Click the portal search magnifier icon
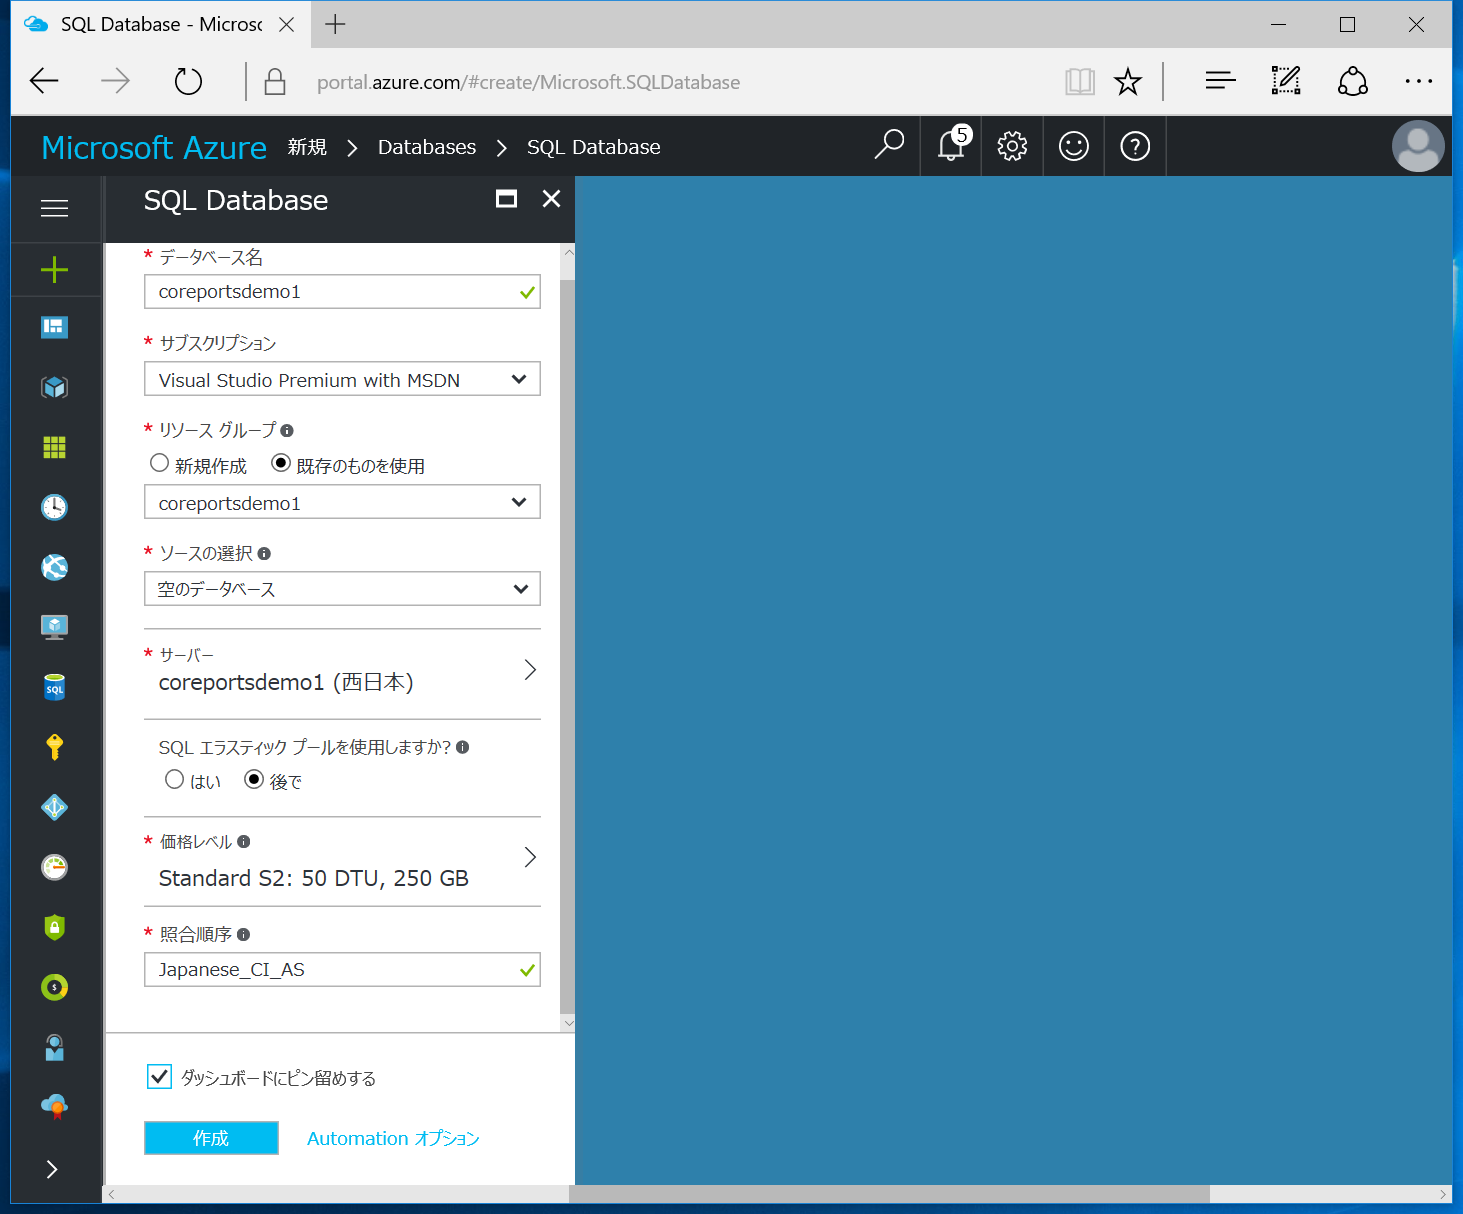 [888, 146]
